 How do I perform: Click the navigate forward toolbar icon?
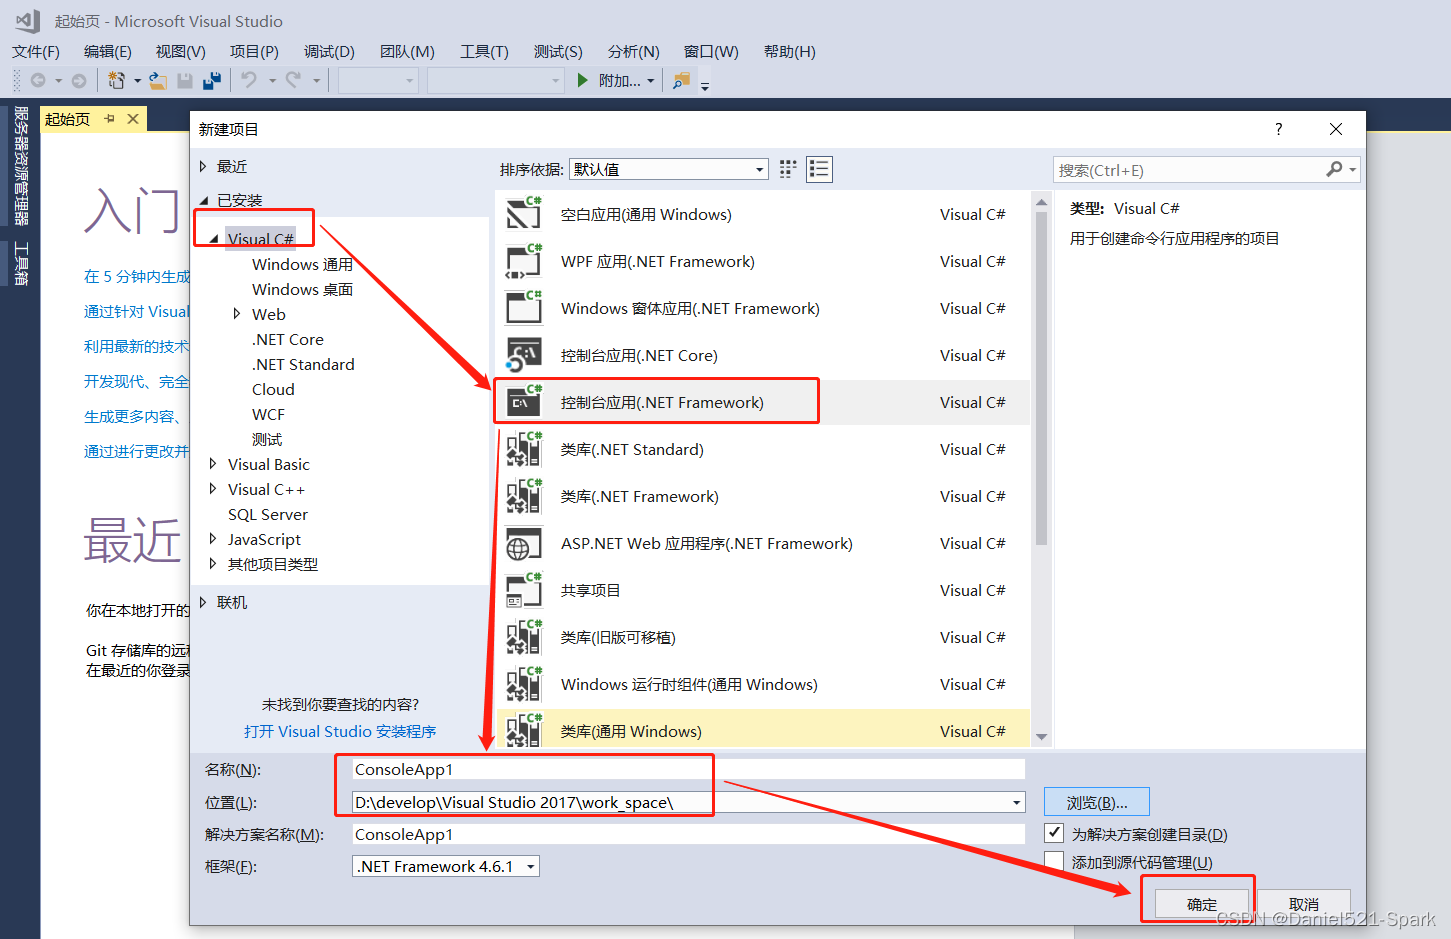pos(79,80)
